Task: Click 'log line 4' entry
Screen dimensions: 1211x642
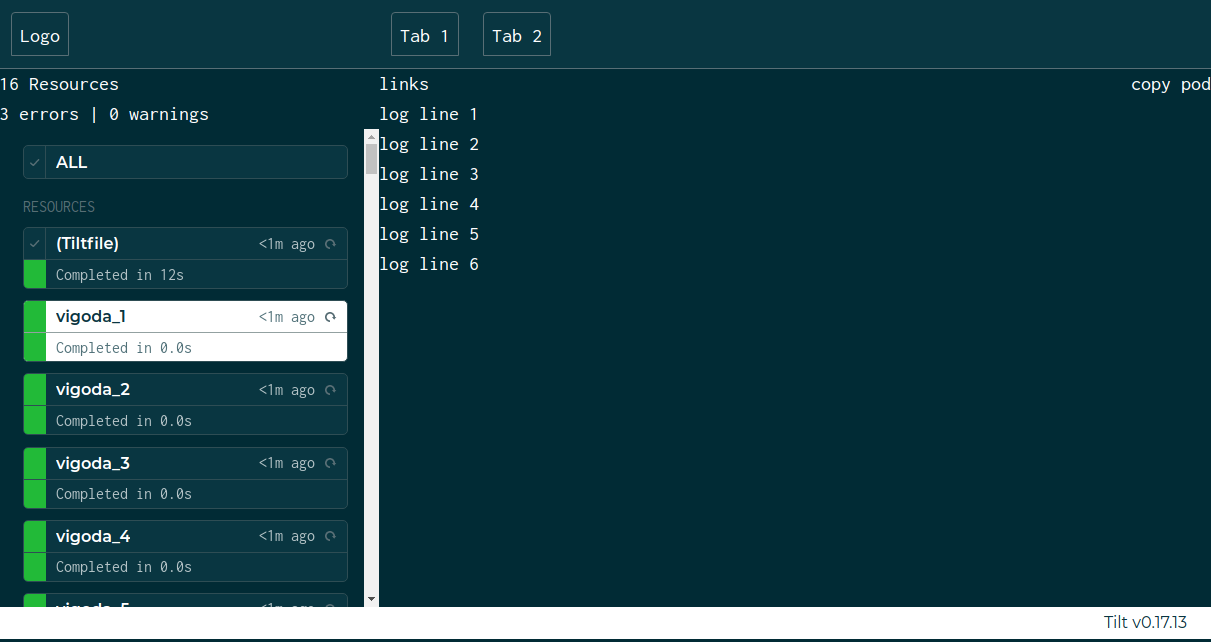Action: (429, 204)
